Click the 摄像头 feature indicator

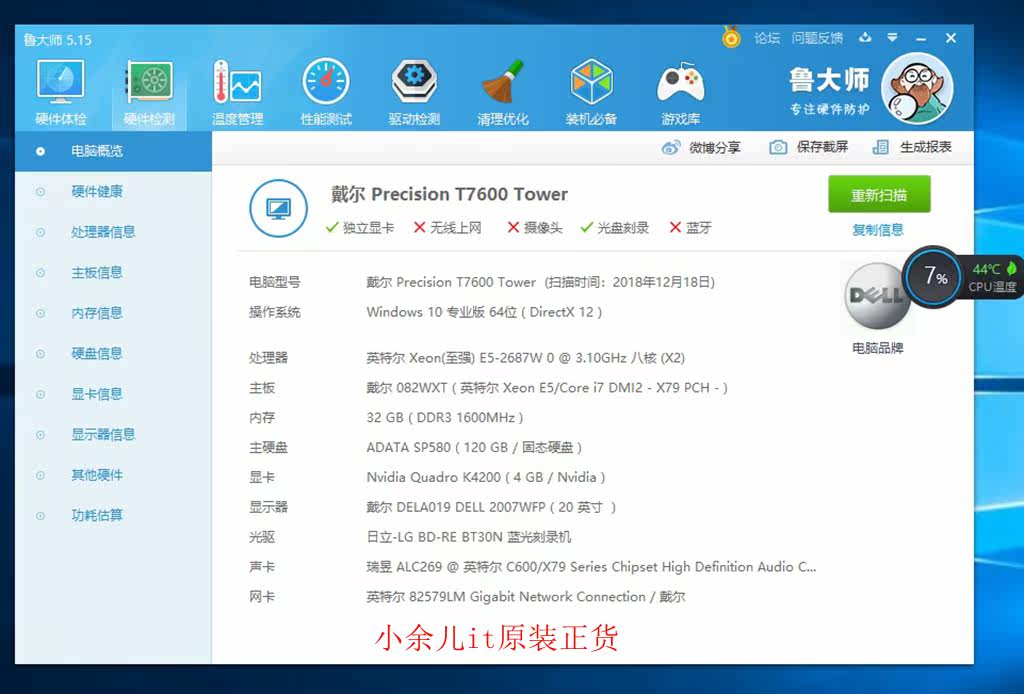(x=535, y=228)
